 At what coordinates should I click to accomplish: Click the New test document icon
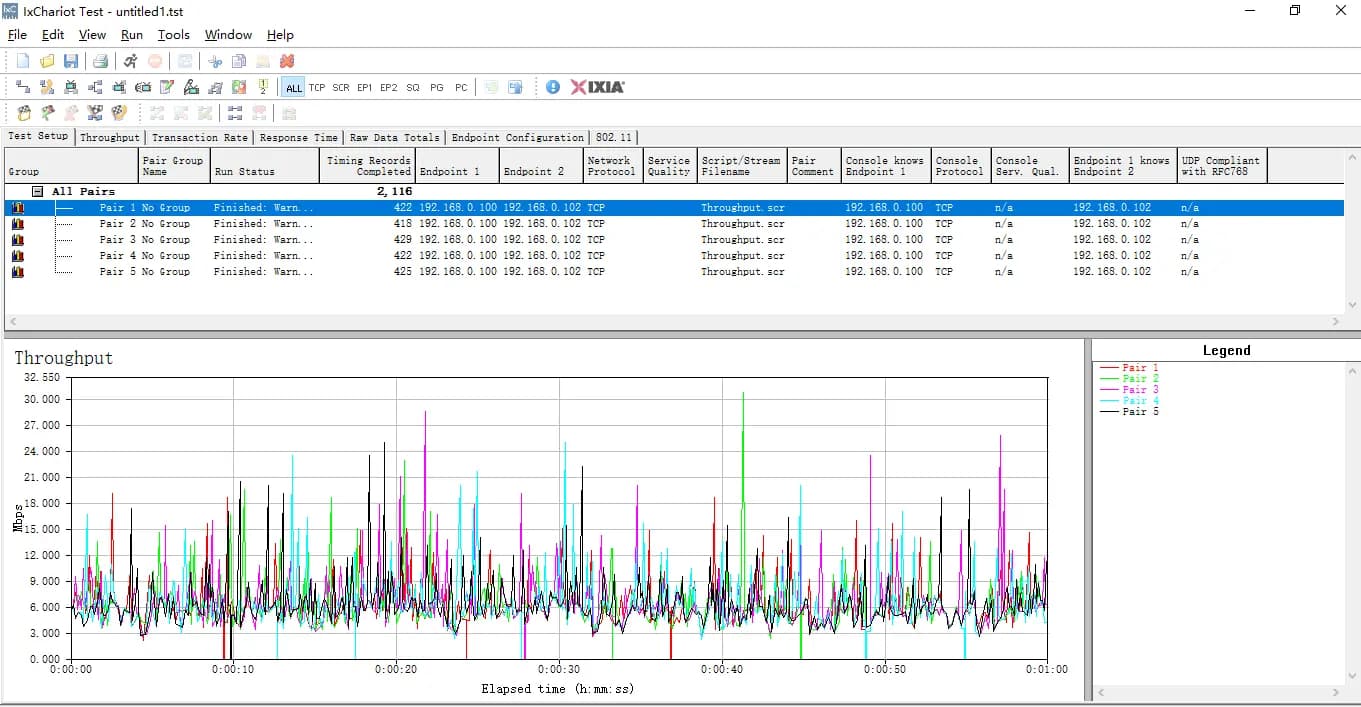tap(23, 61)
